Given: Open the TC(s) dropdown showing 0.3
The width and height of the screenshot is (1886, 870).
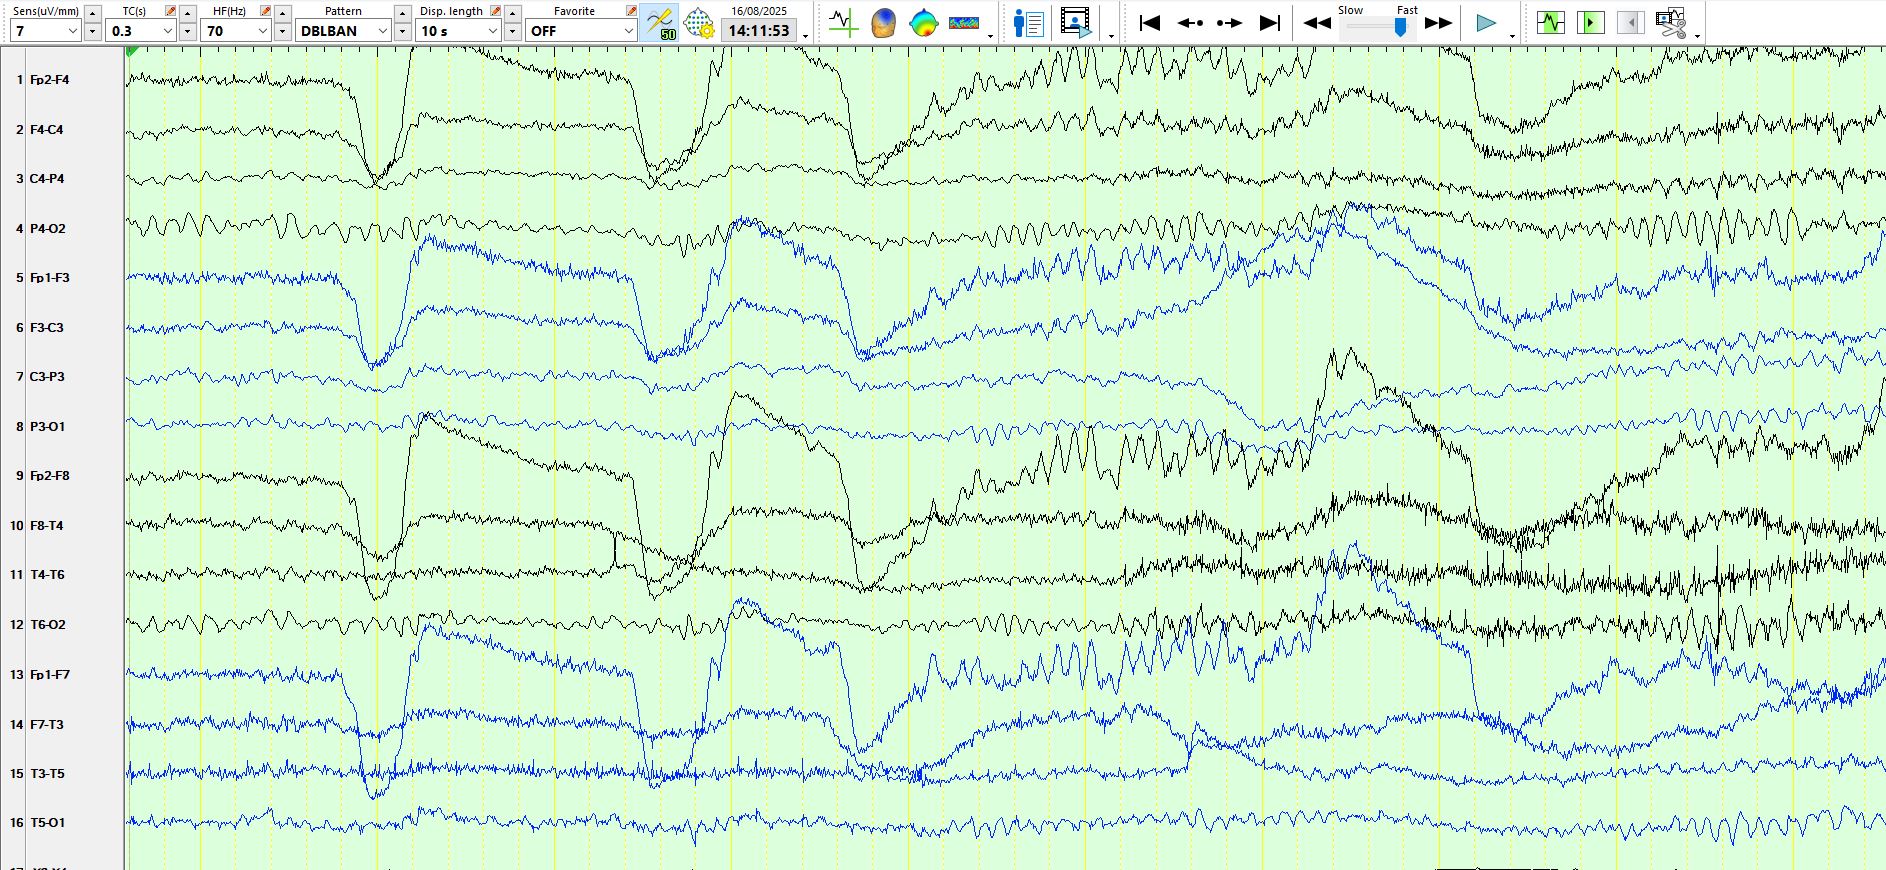Looking at the screenshot, I should (141, 31).
